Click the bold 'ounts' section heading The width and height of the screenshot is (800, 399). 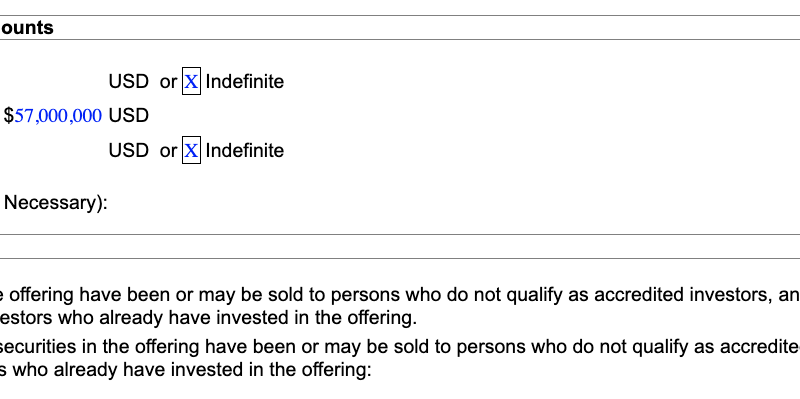(x=27, y=28)
